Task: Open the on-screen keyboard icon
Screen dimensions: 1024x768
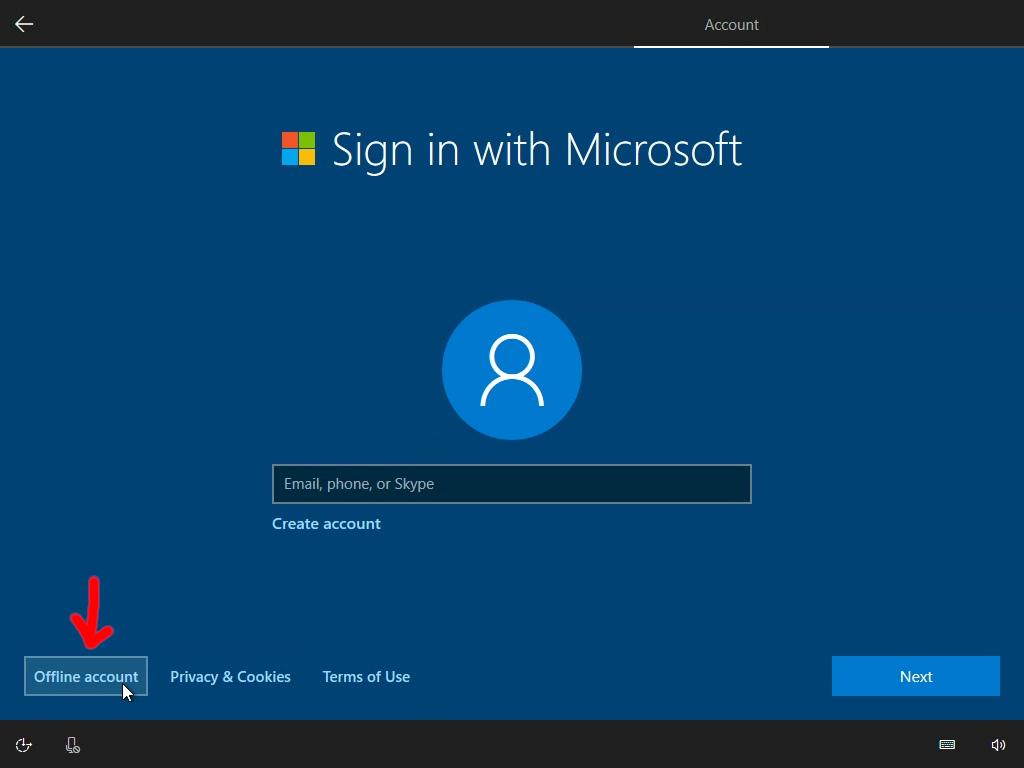Action: 947,745
